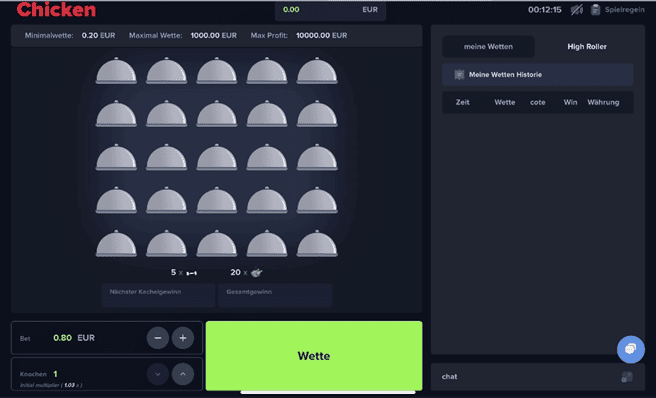656x398 pixels.
Task: Click the Maximal Wette 1000.00 EUR text
Action: 183,36
